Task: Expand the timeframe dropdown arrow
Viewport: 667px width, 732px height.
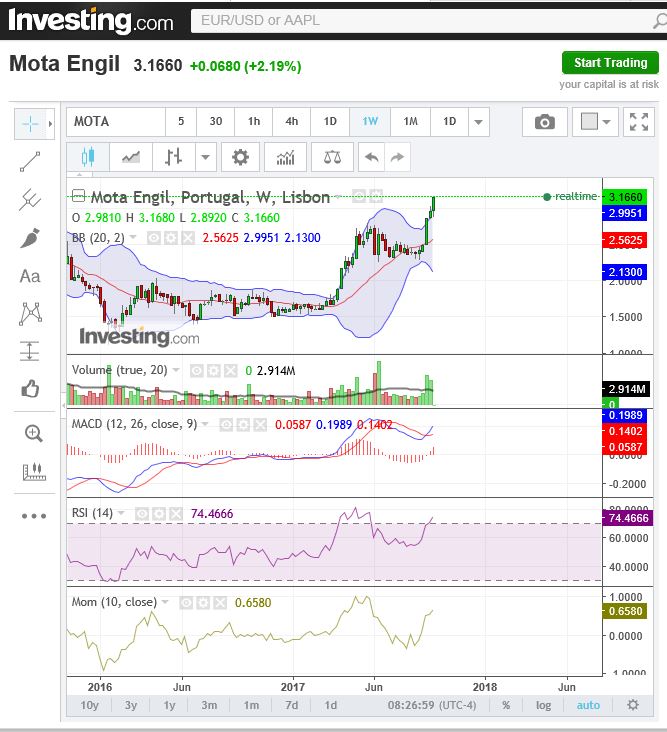Action: [478, 122]
